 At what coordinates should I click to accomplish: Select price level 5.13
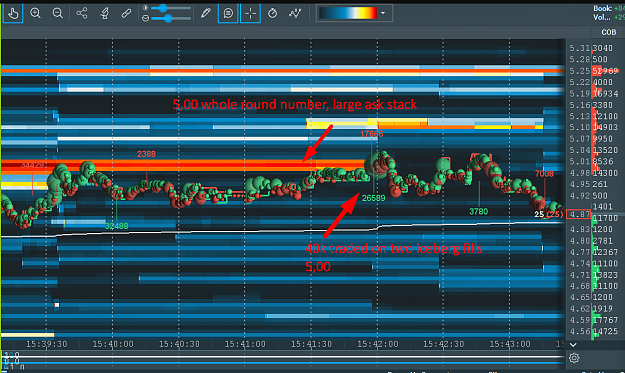(580, 116)
